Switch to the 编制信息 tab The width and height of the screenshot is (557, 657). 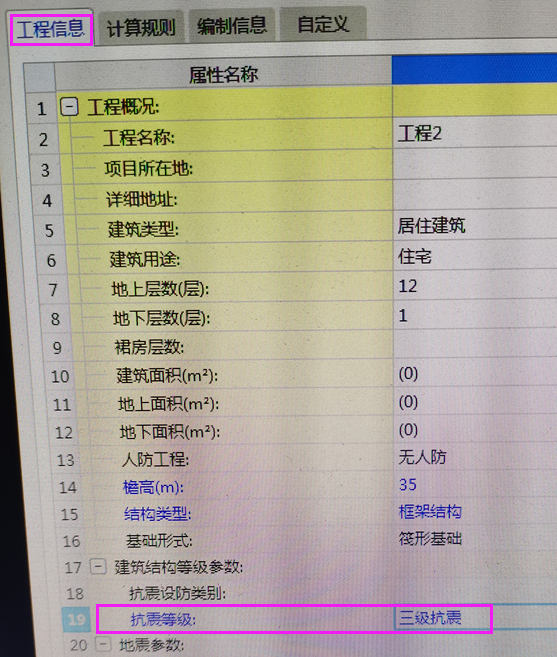(231, 26)
